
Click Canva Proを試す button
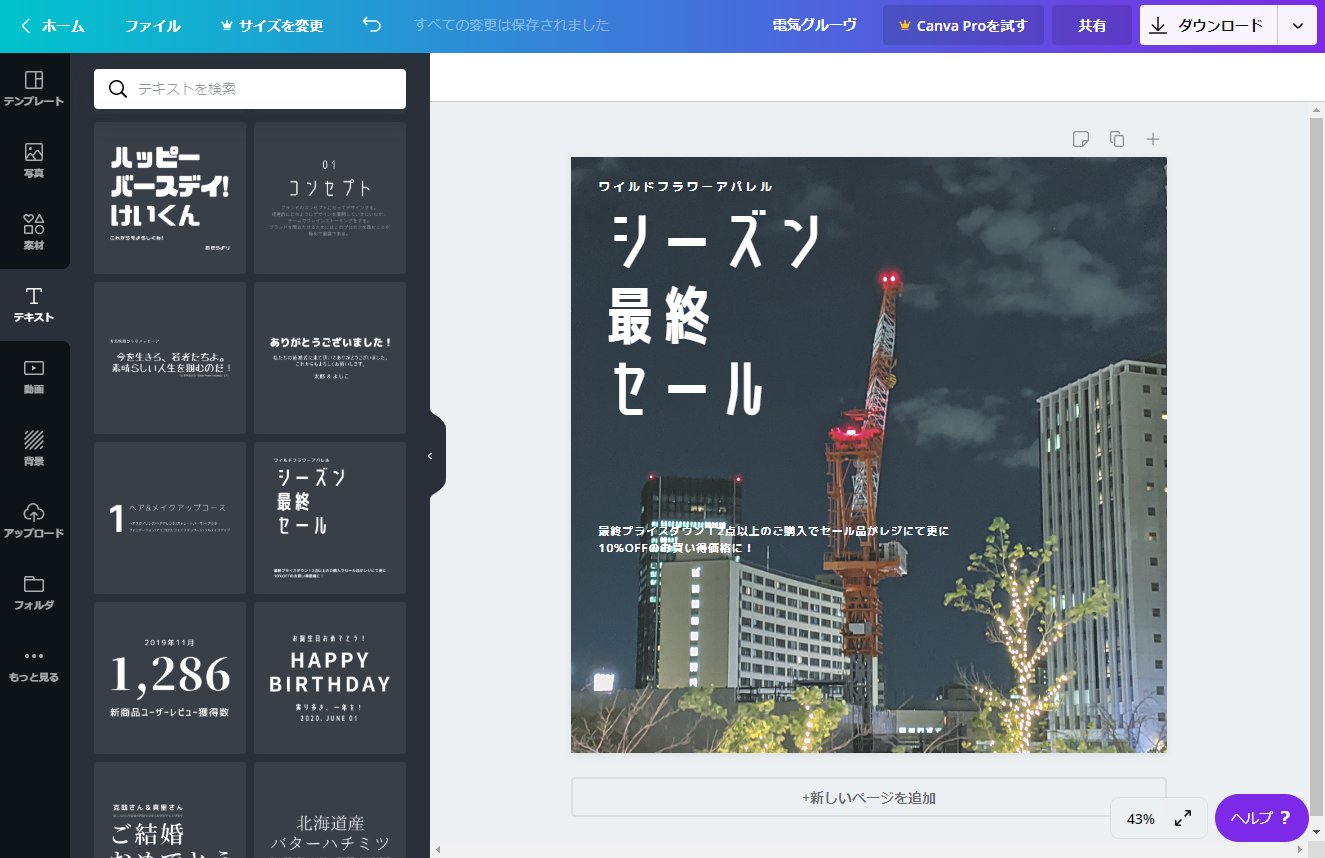click(x=963, y=25)
